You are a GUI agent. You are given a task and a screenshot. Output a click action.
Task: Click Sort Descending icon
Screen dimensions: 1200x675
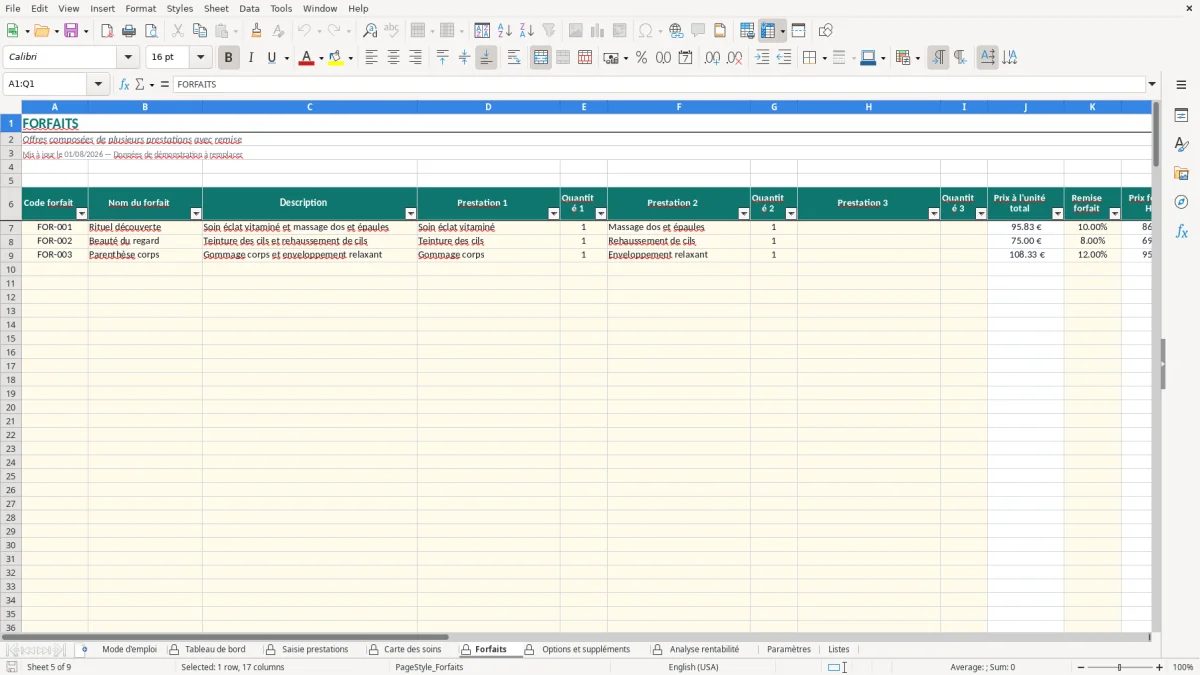(527, 31)
